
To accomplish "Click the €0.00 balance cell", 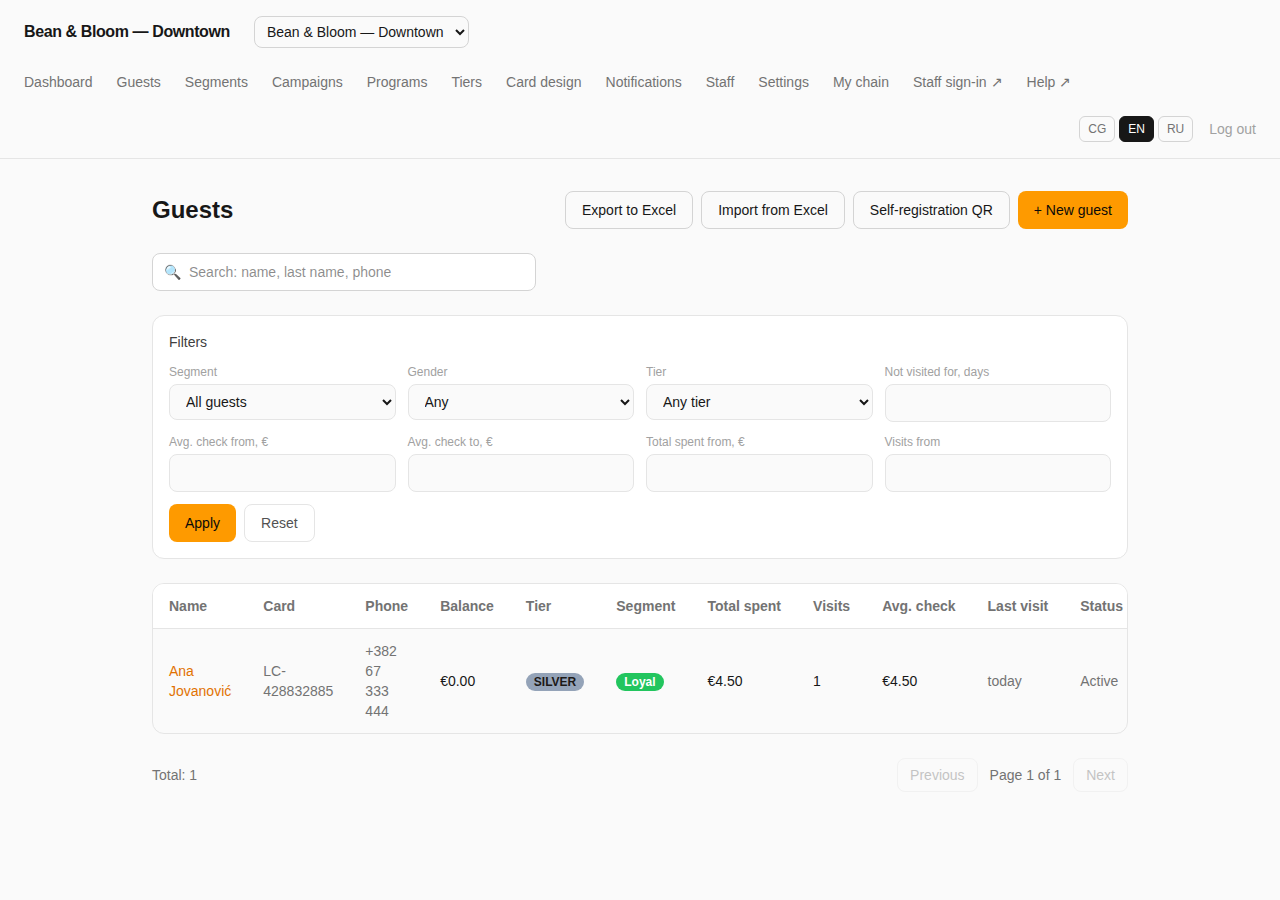I will (x=458, y=681).
